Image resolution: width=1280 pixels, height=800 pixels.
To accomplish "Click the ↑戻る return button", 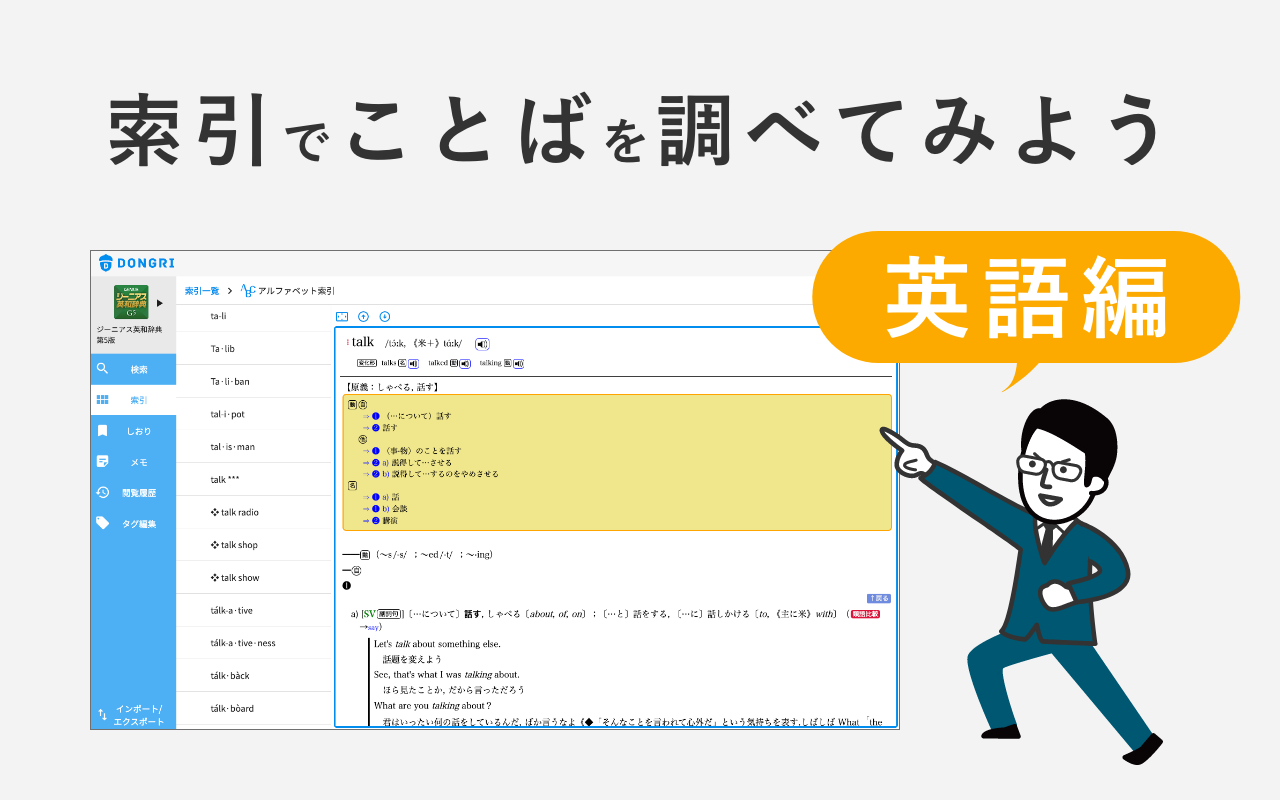I will pos(878,599).
